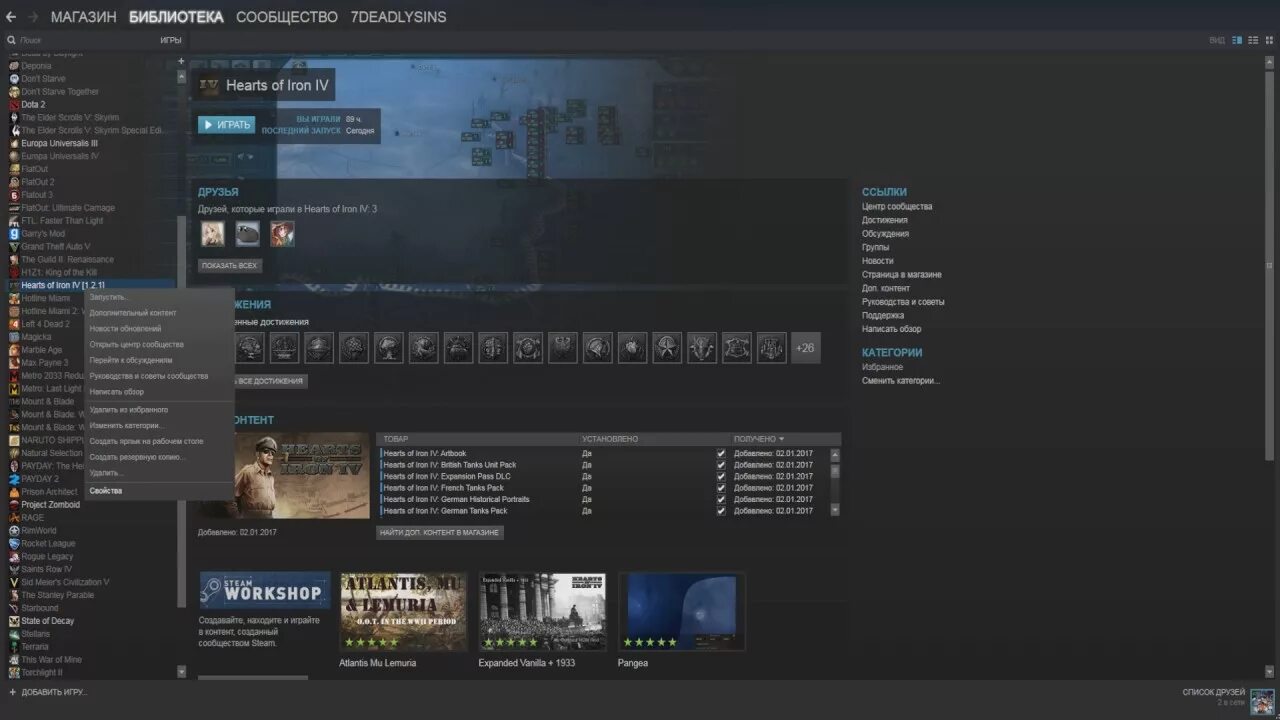The width and height of the screenshot is (1280, 720).
Task: Toggle British Tanks Unit Pack checkbox
Action: (721, 465)
